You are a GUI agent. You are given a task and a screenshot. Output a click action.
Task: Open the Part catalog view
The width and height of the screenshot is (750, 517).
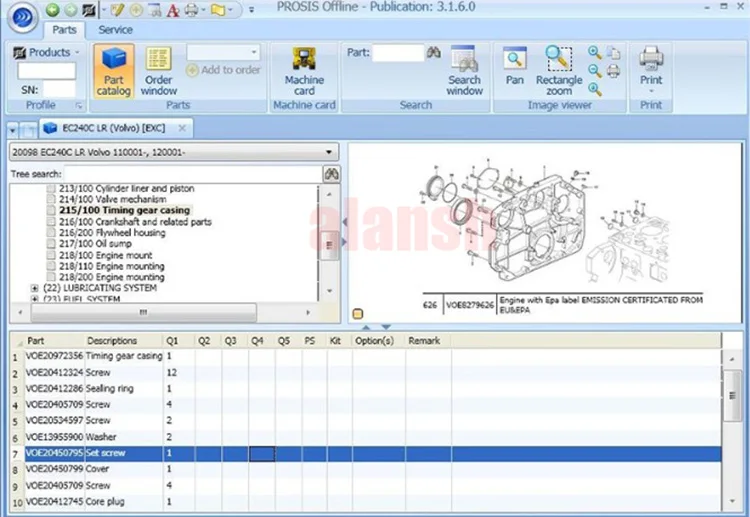tap(114, 71)
